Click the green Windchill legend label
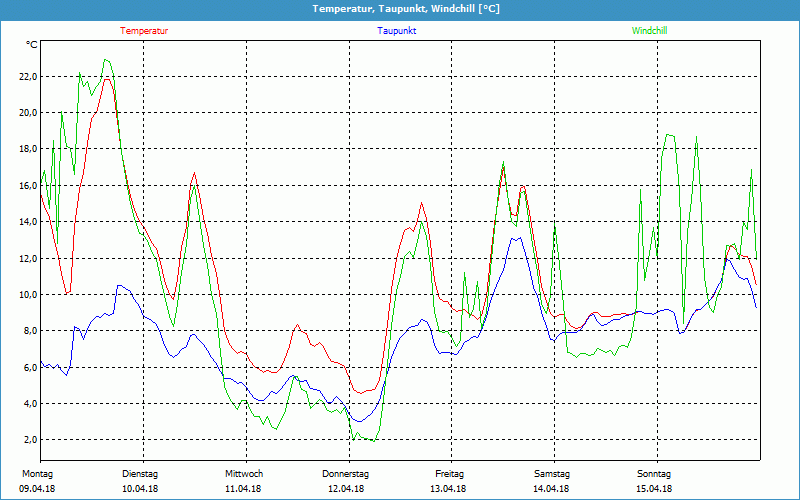This screenshot has height=500, width=800. (x=649, y=31)
